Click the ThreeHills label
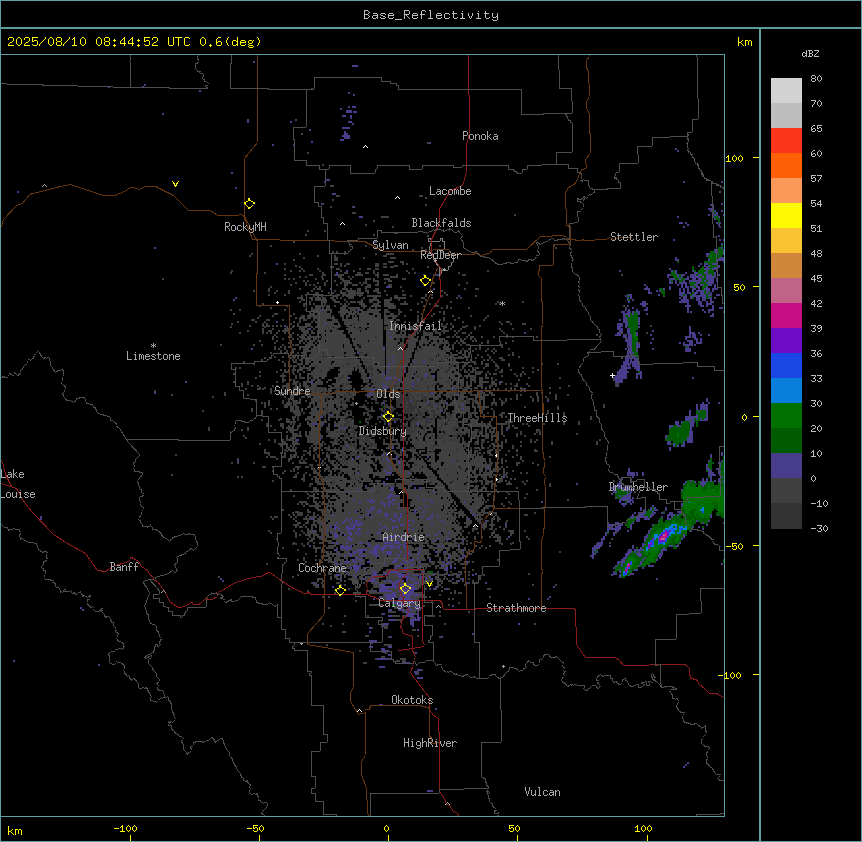Viewport: 862px width, 842px height. pyautogui.click(x=537, y=418)
